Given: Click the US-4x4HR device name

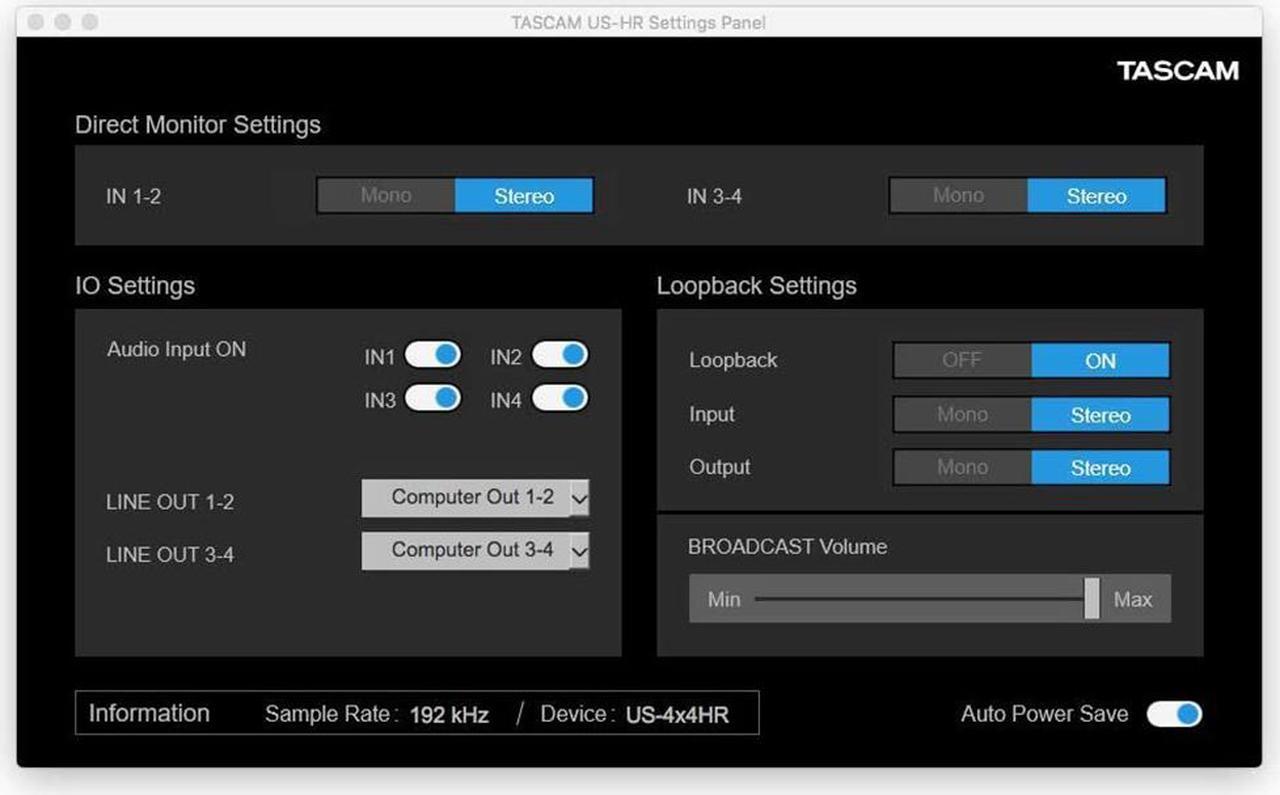Looking at the screenshot, I should click(677, 715).
